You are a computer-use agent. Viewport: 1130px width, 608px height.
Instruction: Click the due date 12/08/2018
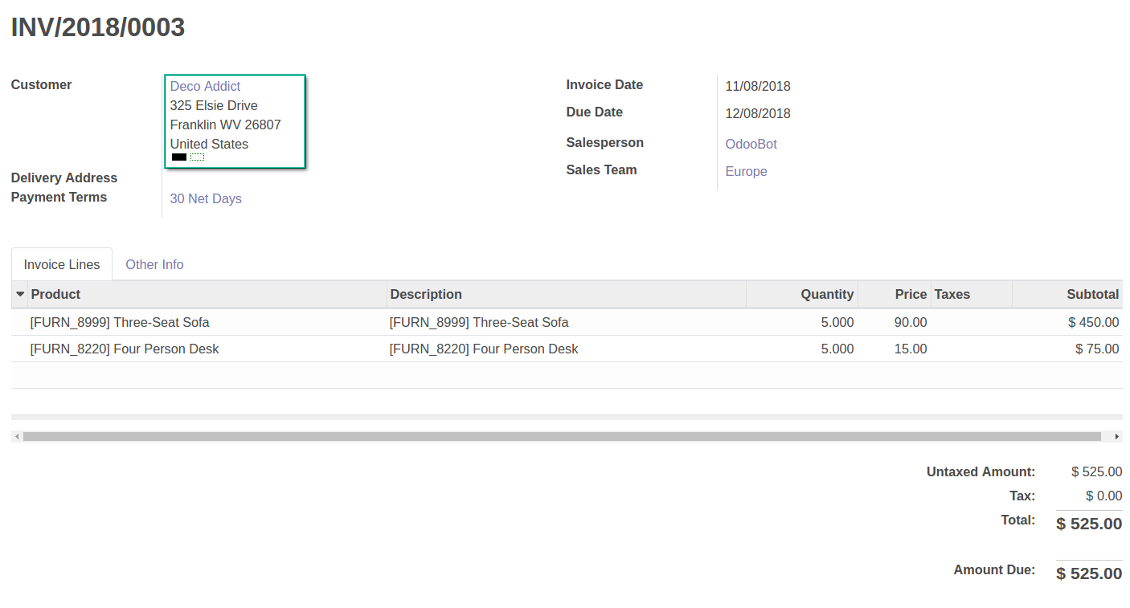(x=757, y=114)
